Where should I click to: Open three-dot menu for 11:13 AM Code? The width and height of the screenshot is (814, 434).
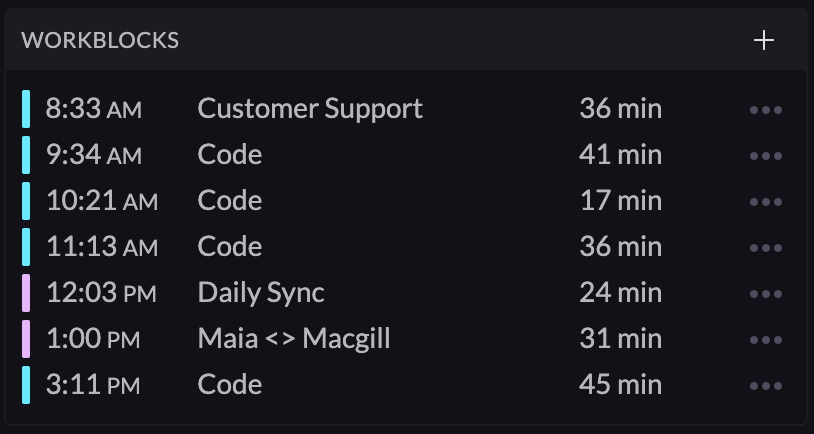point(765,247)
